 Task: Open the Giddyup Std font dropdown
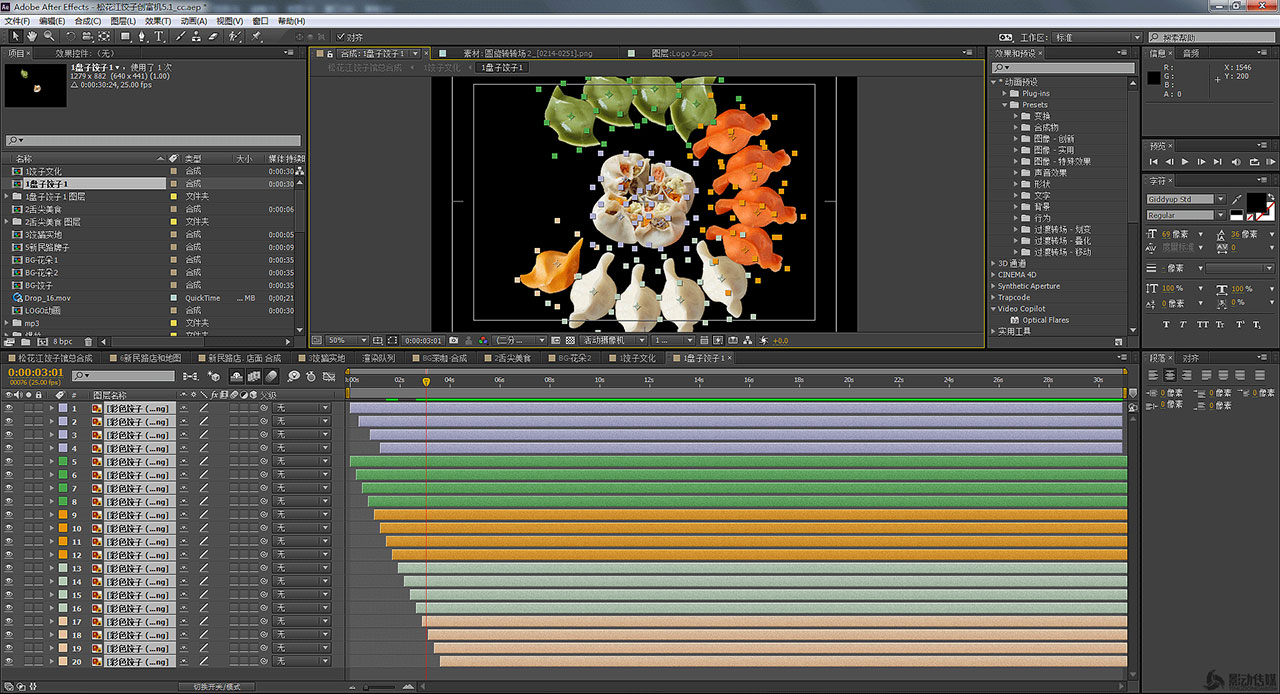1220,199
